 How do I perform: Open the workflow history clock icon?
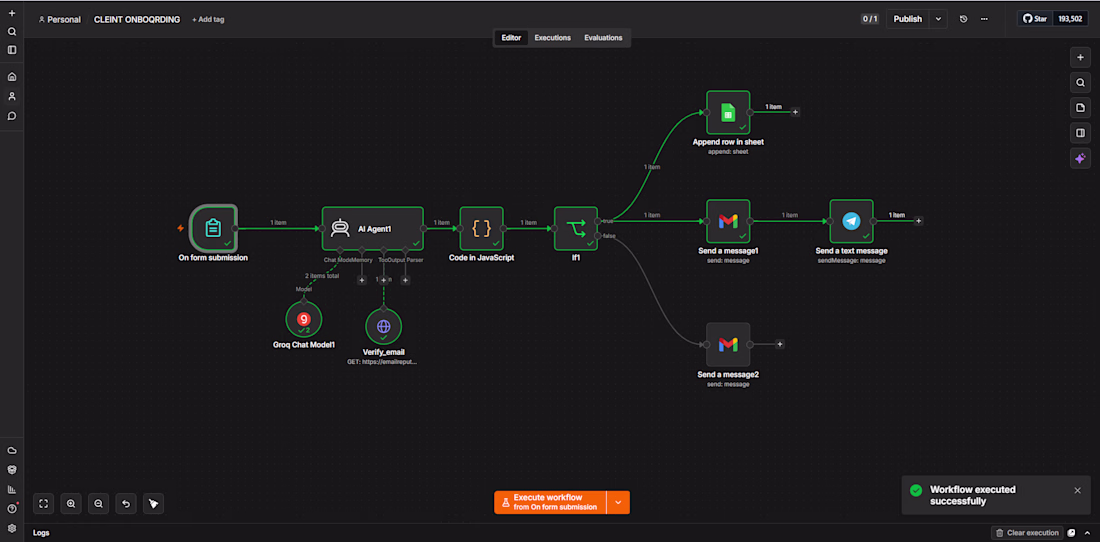(963, 19)
